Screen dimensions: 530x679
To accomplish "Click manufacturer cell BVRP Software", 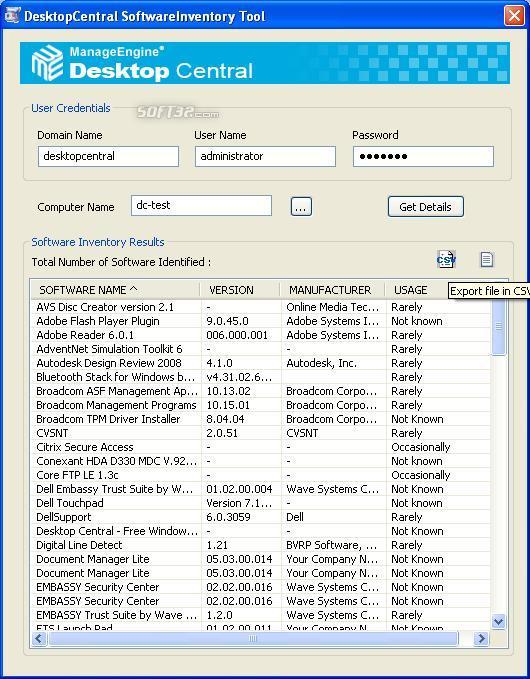I will tap(332, 545).
